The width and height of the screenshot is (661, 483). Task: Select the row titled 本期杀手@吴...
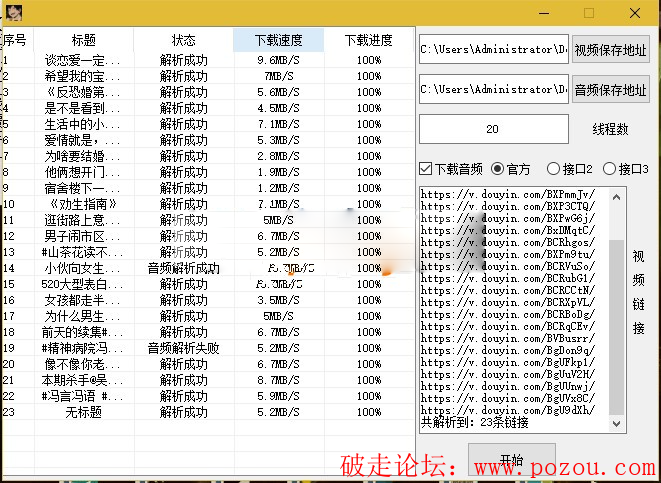click(x=209, y=381)
